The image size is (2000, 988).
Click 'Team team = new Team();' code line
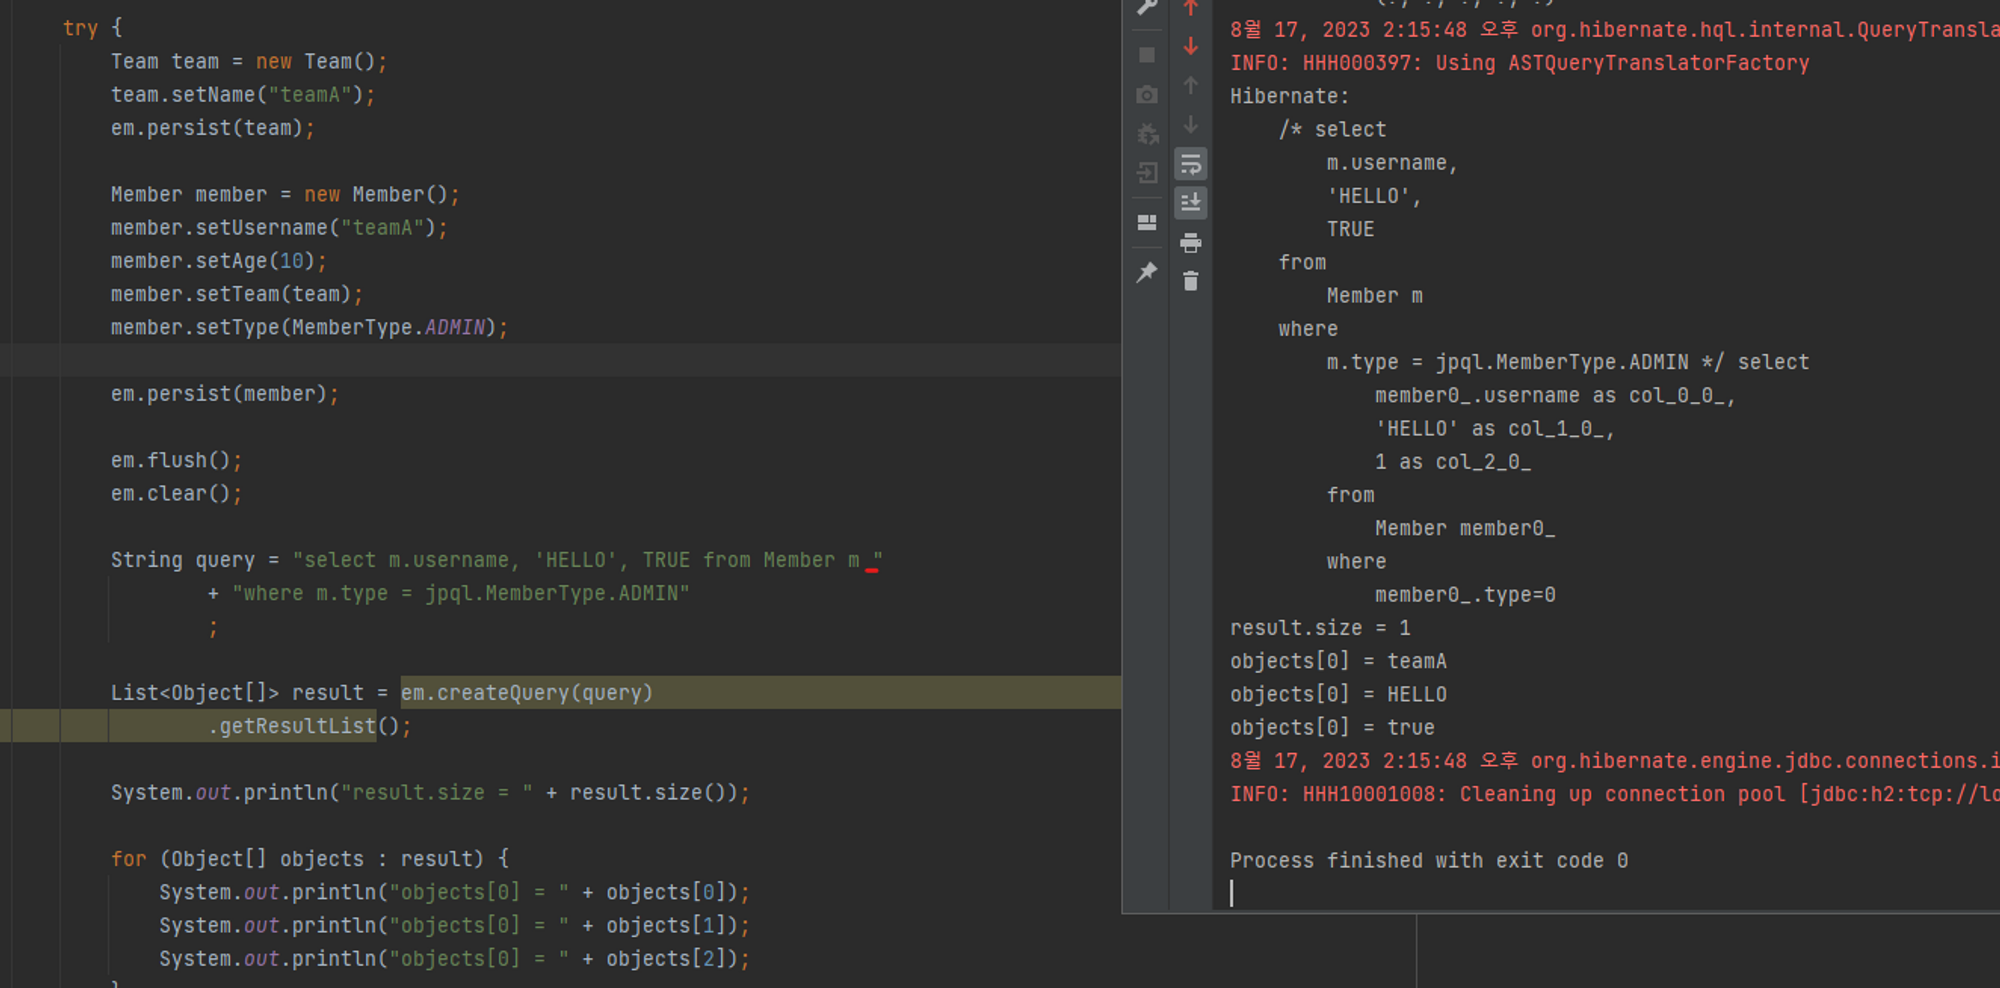(x=248, y=62)
